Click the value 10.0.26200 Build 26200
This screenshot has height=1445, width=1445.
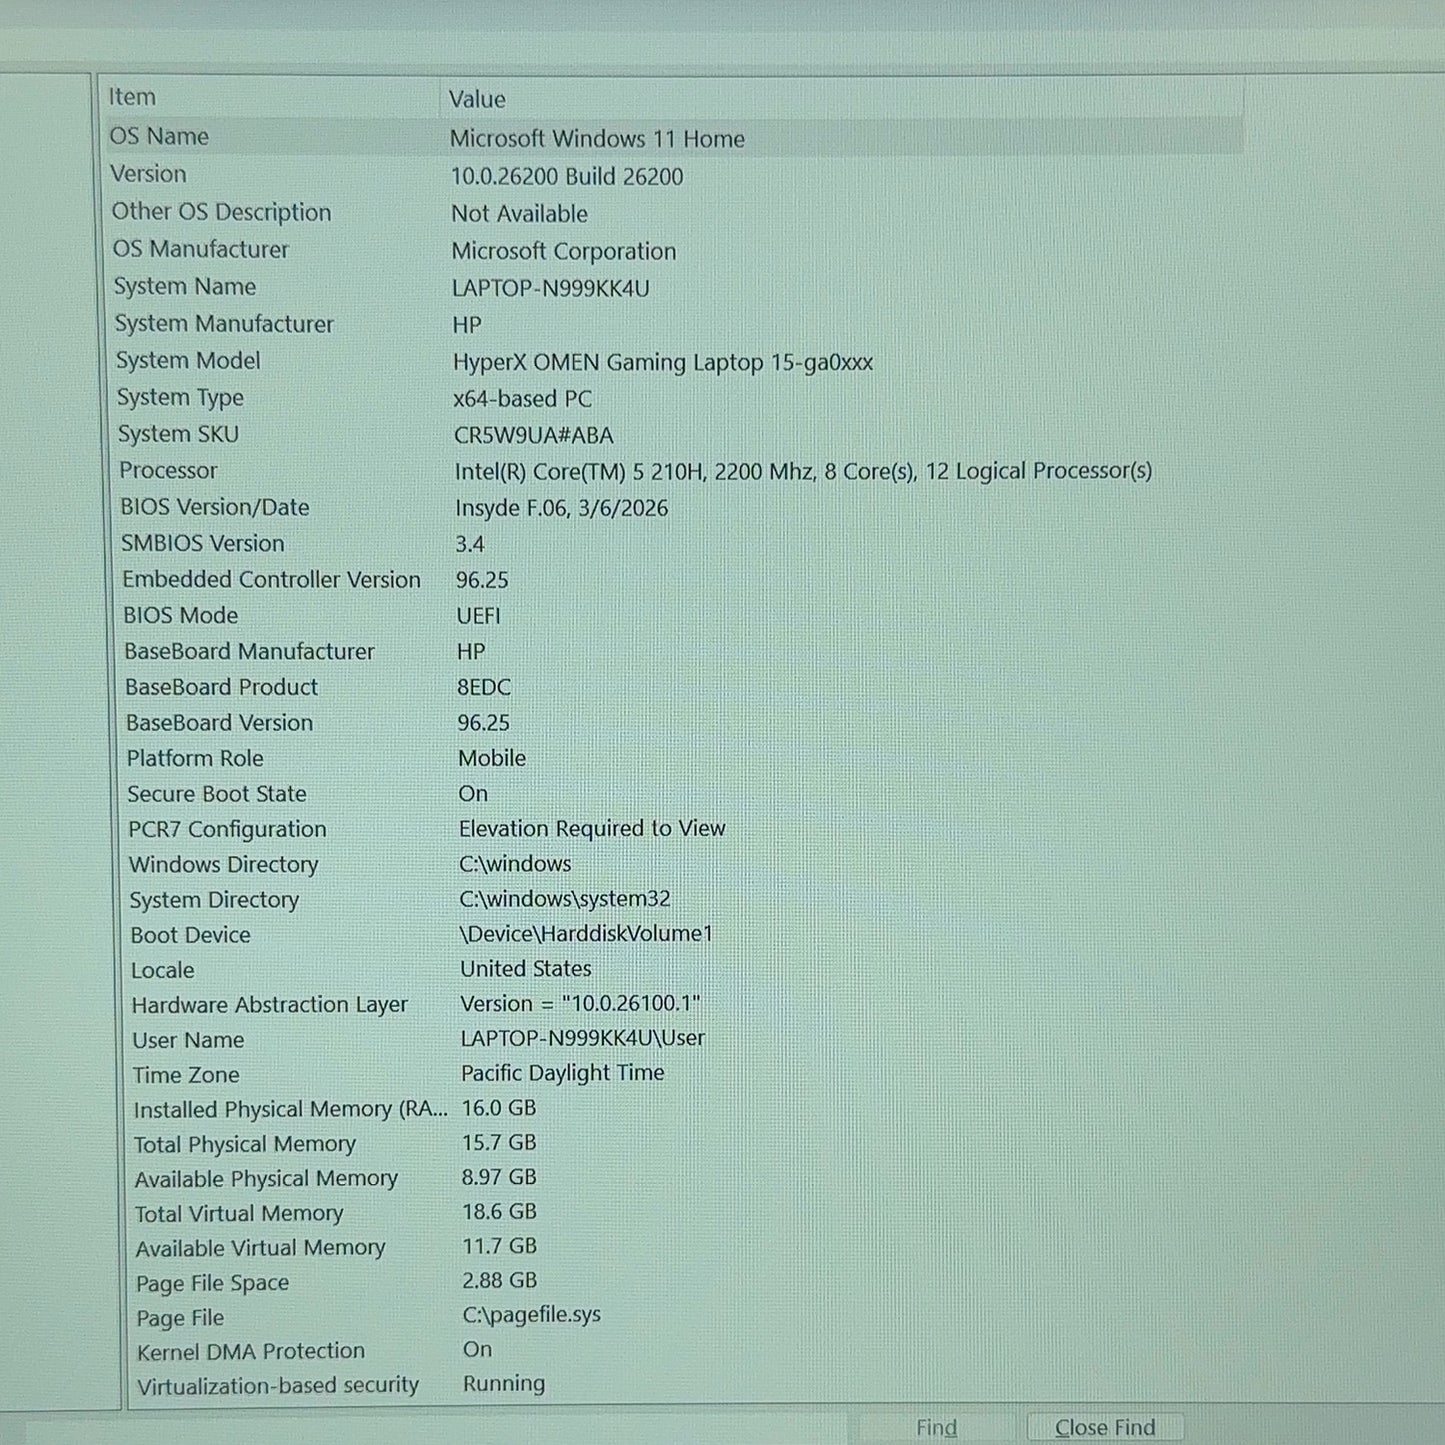pos(567,177)
